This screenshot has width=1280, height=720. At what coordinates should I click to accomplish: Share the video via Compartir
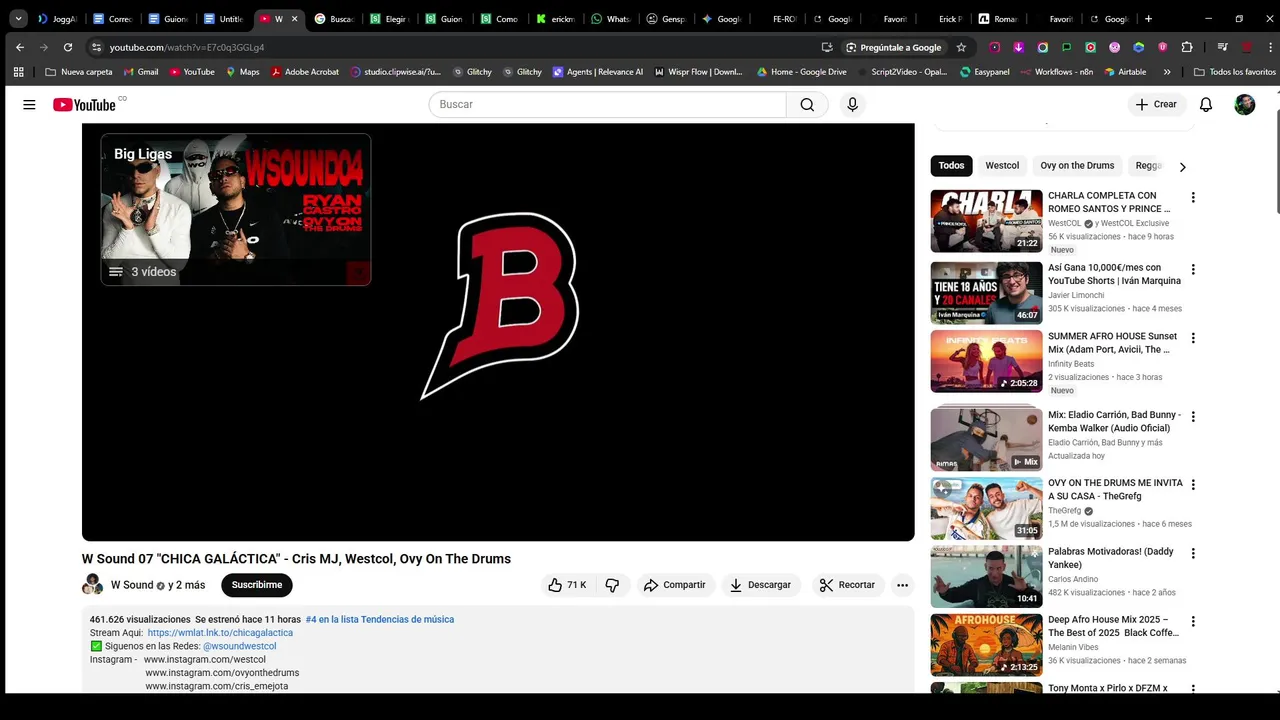pos(675,585)
